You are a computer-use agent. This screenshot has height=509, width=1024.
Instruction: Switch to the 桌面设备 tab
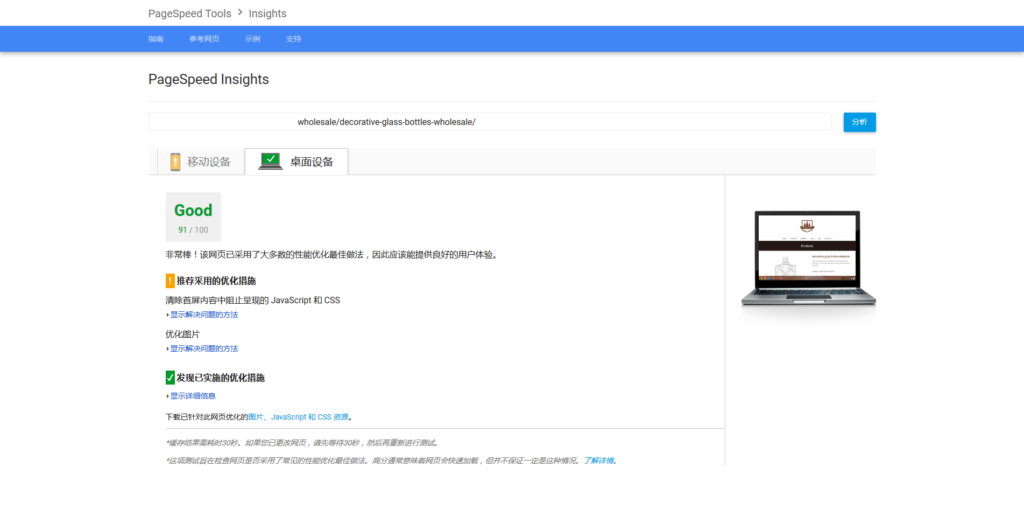[296, 162]
